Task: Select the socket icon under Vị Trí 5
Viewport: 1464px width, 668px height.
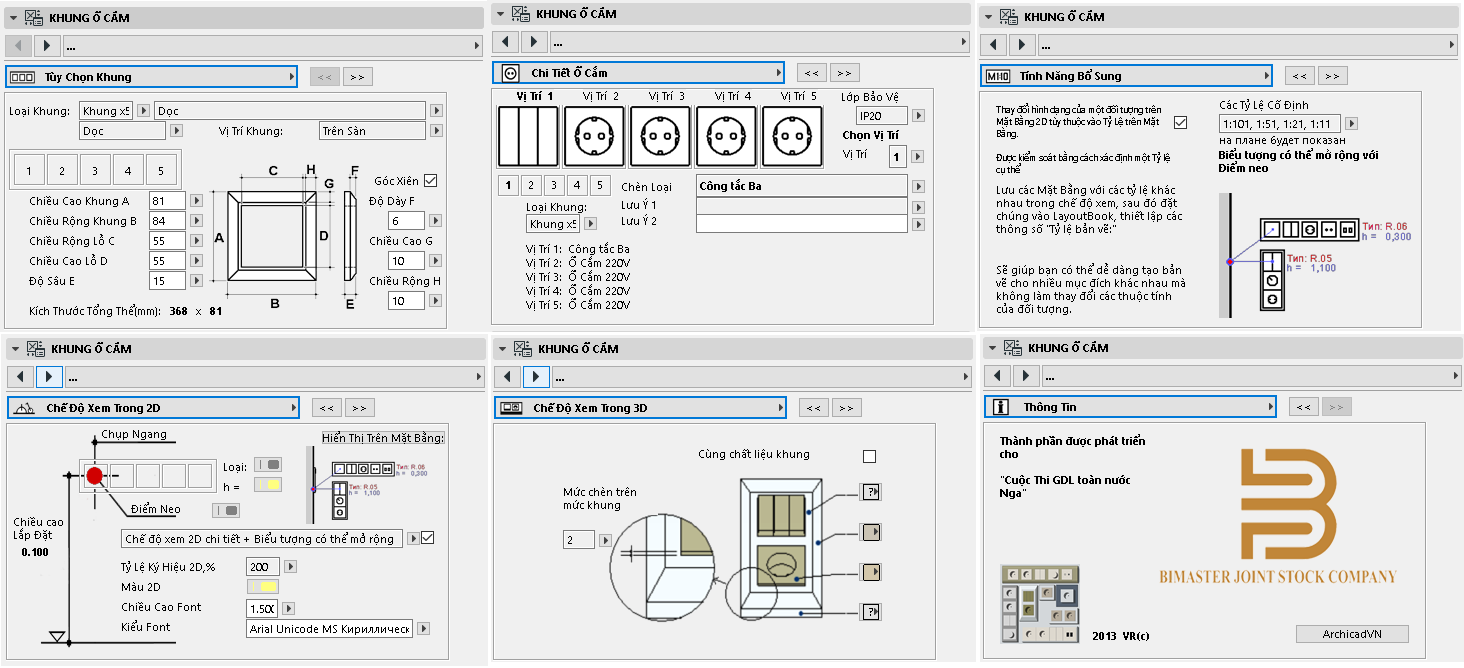Action: coord(792,136)
